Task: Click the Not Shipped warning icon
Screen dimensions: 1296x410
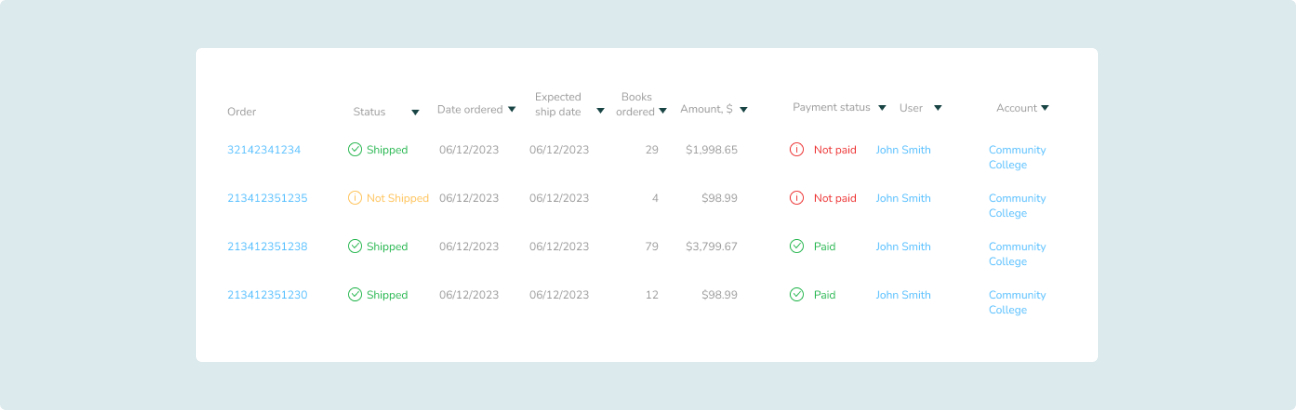Action: coord(355,198)
